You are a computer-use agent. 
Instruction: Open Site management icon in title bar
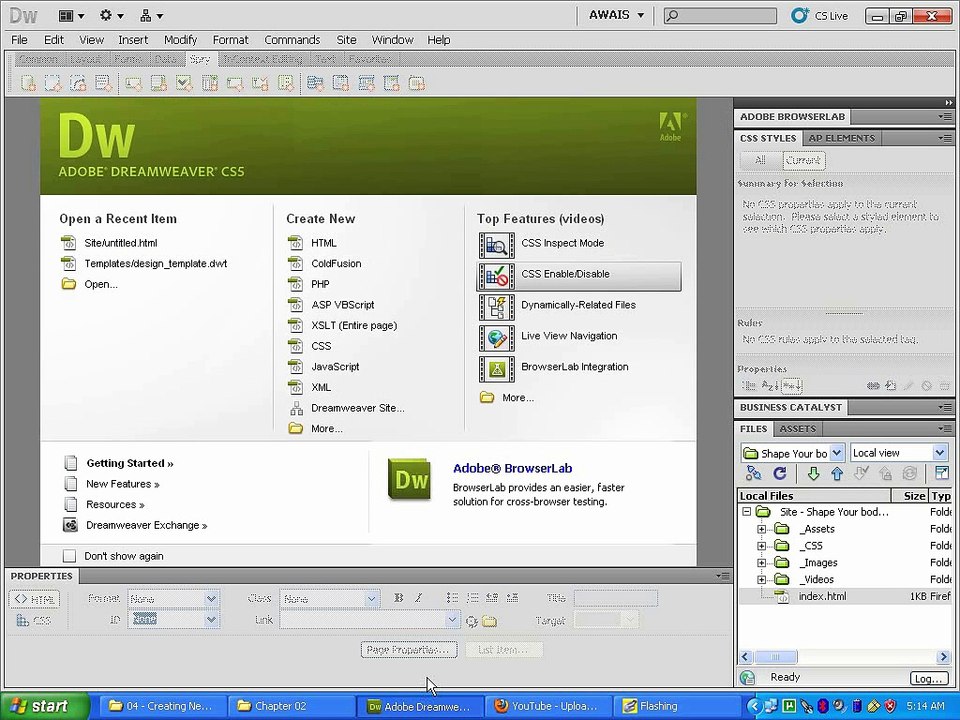pyautogui.click(x=151, y=15)
